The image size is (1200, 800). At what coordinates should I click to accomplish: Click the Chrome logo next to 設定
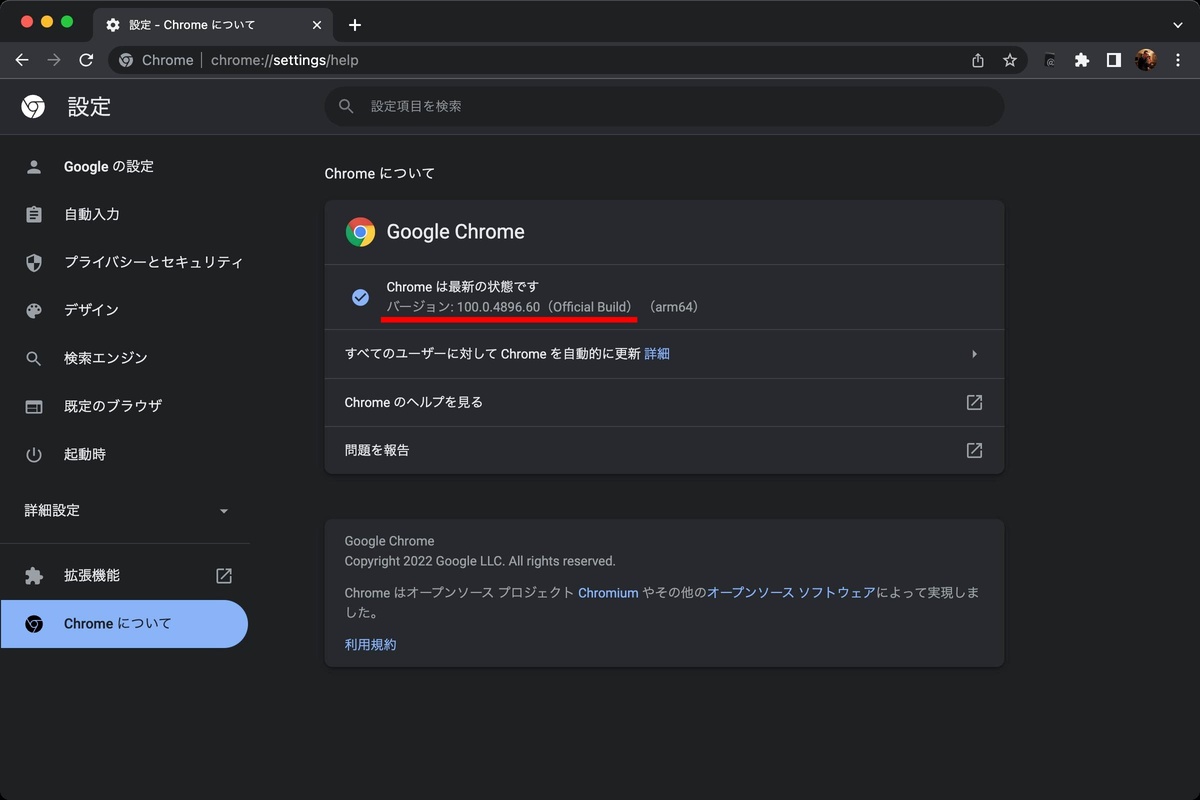click(33, 106)
